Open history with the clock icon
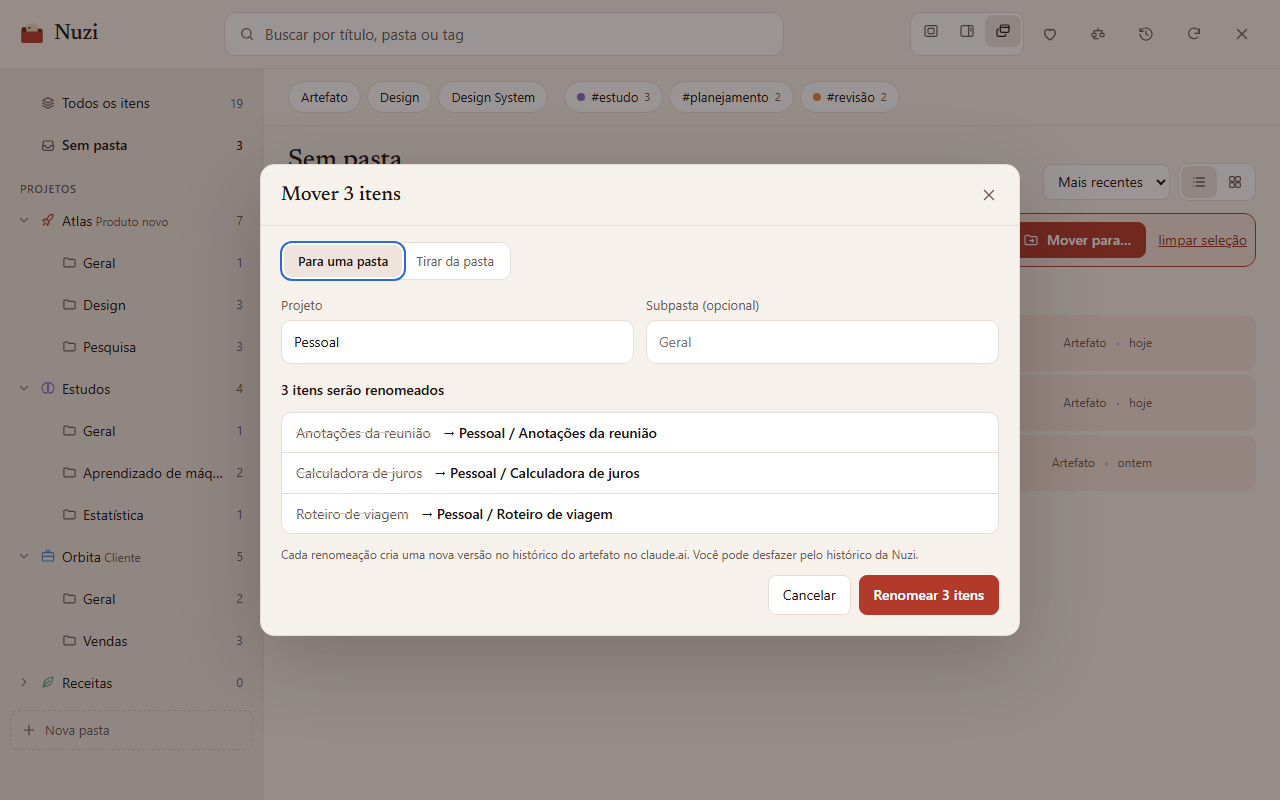 point(1146,34)
